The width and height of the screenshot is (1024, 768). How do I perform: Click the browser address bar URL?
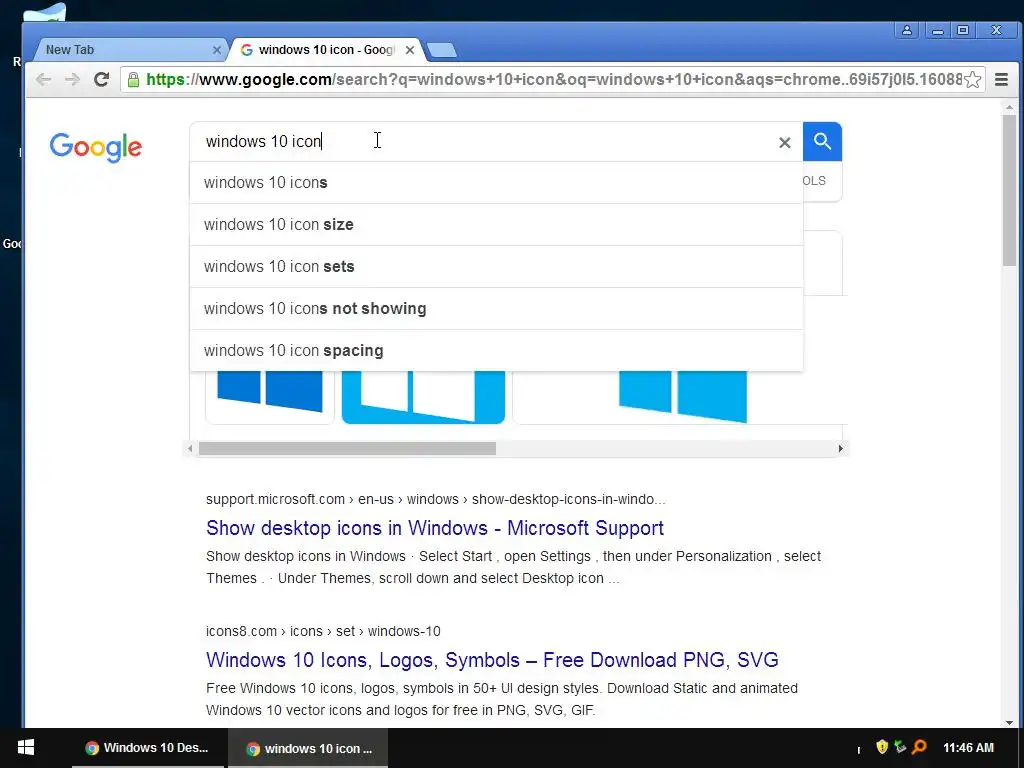pyautogui.click(x=554, y=80)
